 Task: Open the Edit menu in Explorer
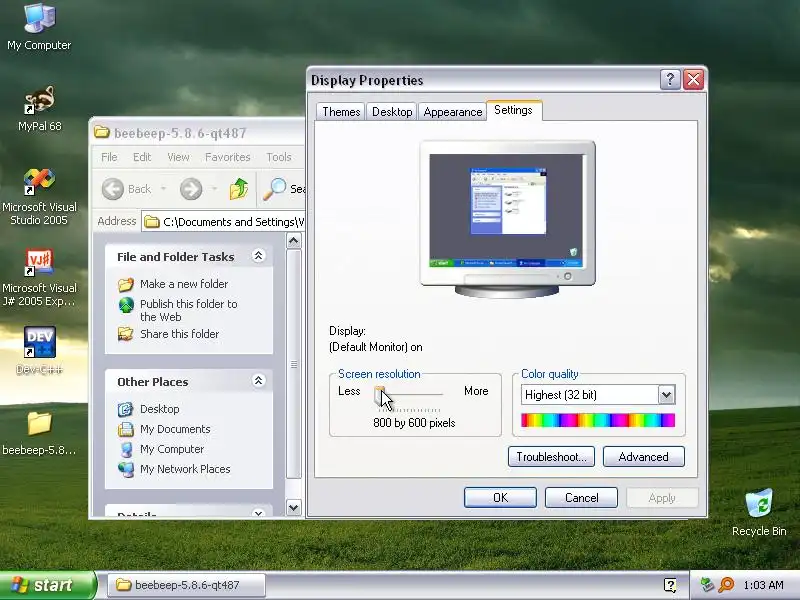(x=142, y=157)
